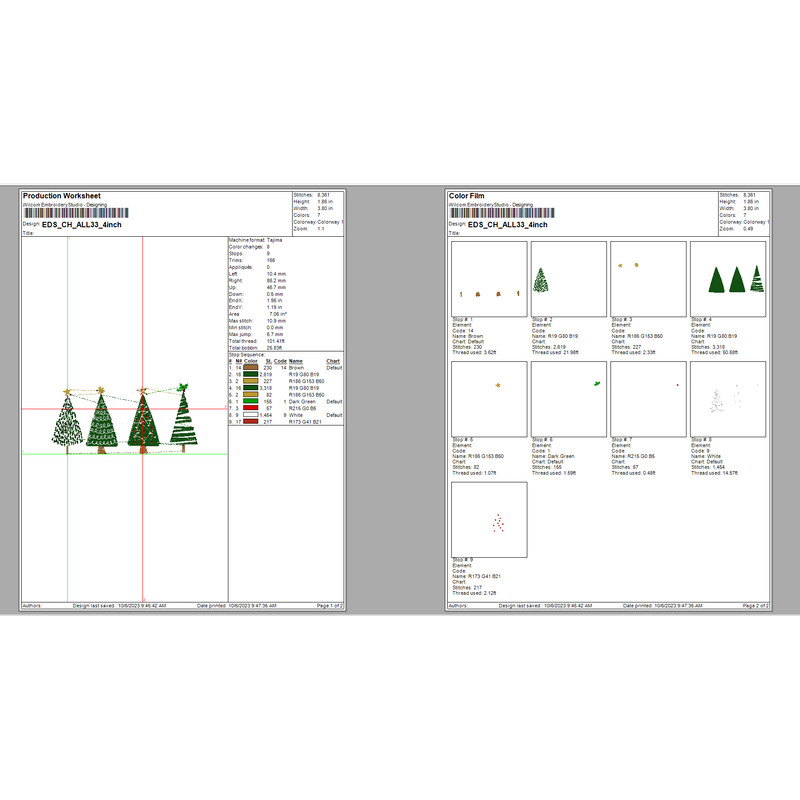The image size is (800, 800).
Task: Click the Stop Sequence table header label
Action: 249,354
